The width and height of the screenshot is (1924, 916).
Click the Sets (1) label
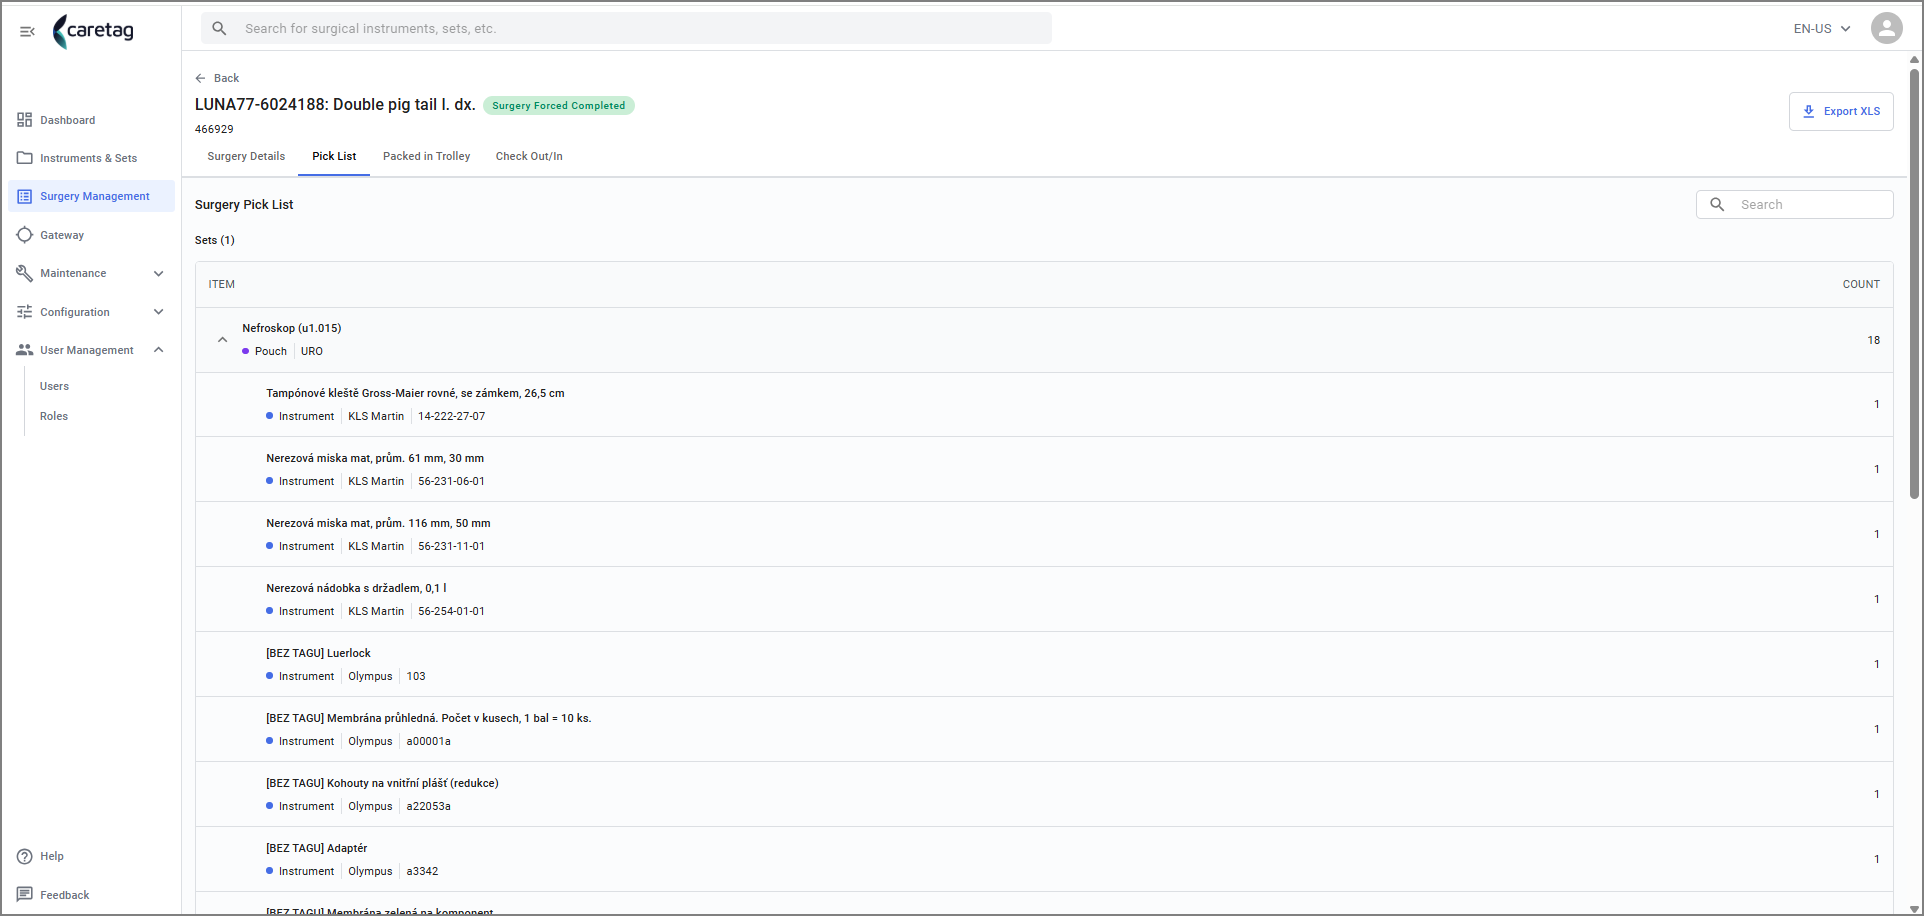pyautogui.click(x=214, y=240)
